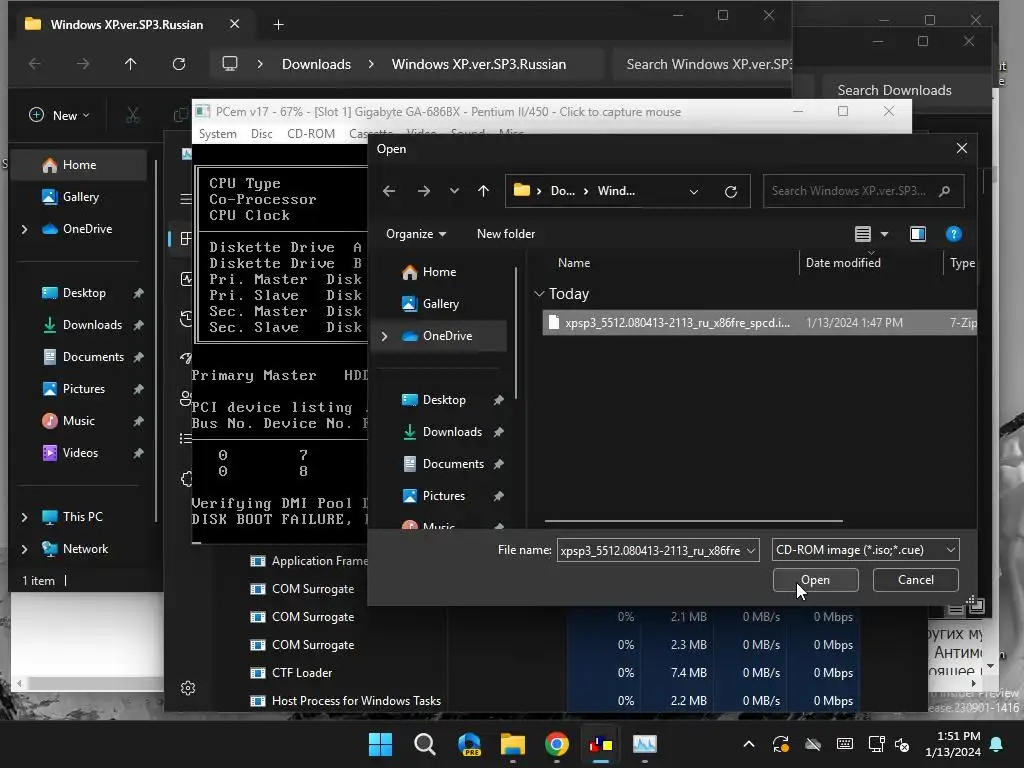Open Downloads in dialog sidebar

coord(452,432)
